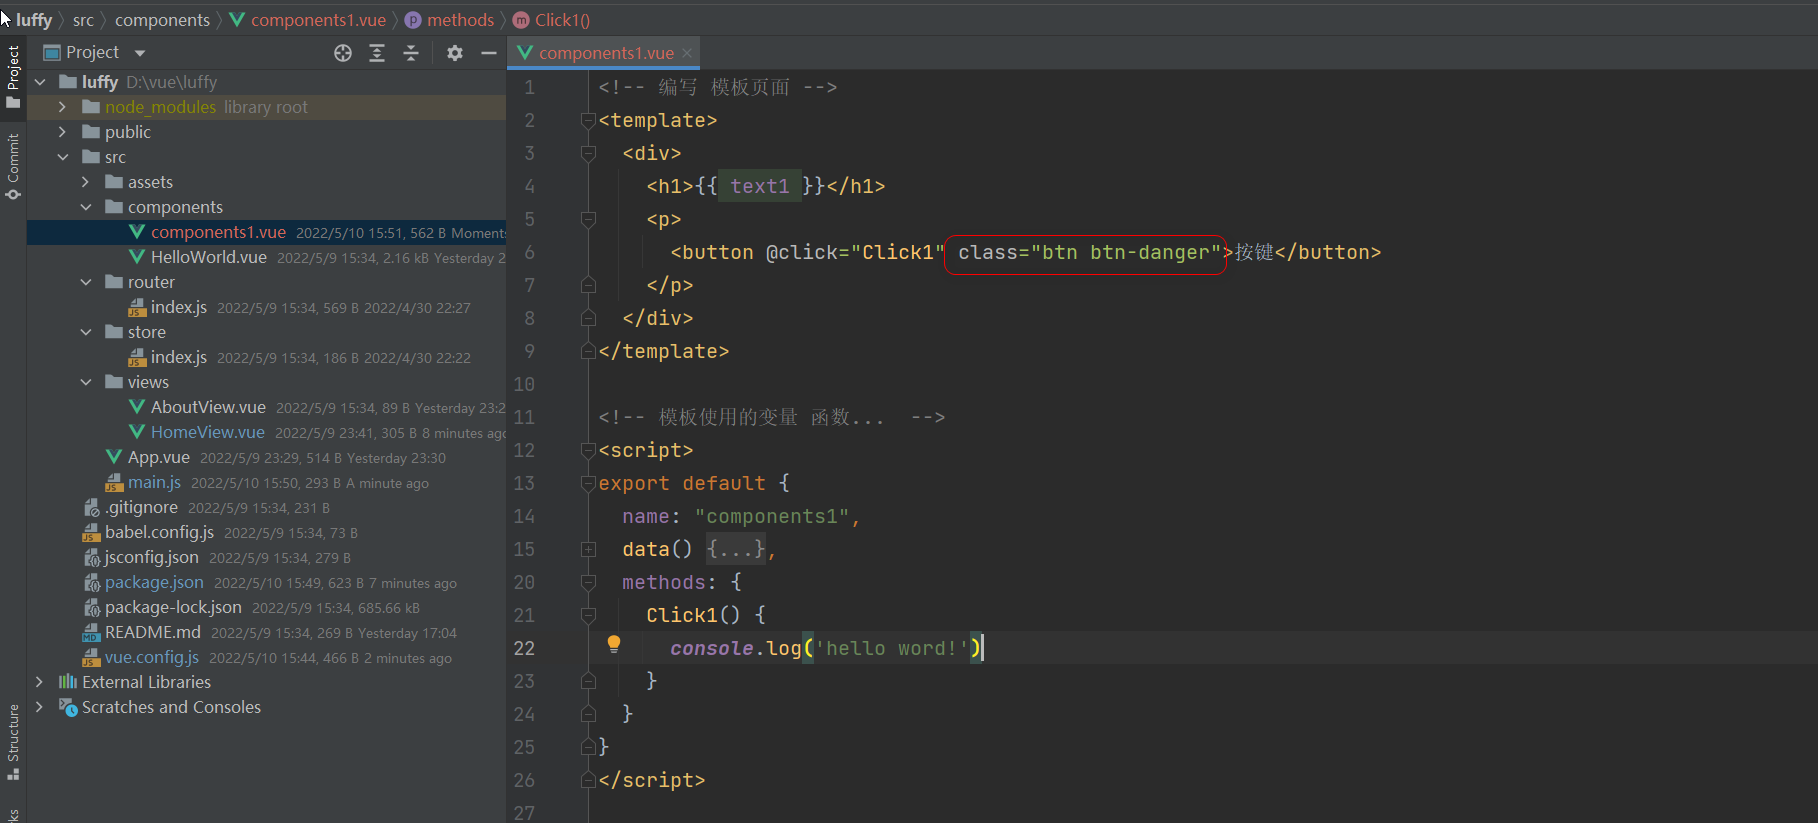This screenshot has height=823, width=1818.
Task: Click the "components1" name string on line 14
Action: pos(772,516)
